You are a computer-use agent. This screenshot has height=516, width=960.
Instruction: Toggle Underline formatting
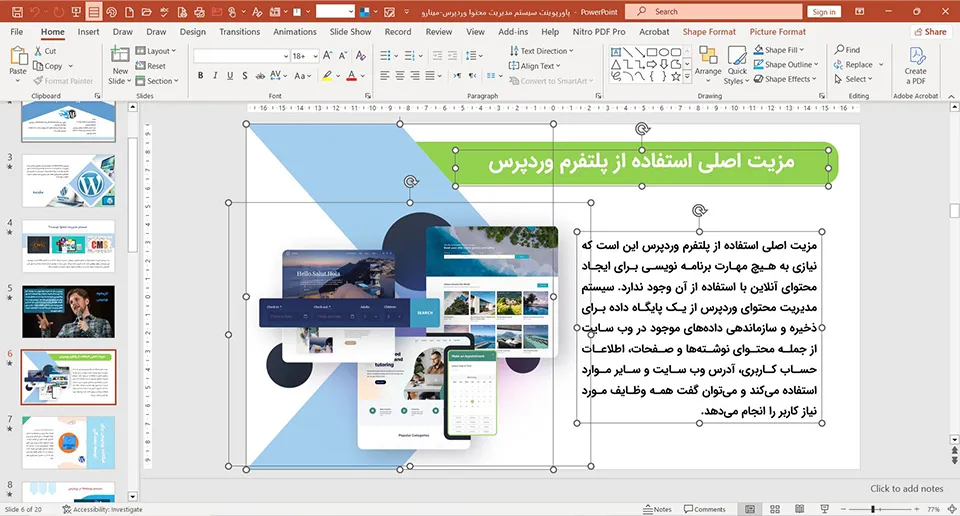coord(230,76)
